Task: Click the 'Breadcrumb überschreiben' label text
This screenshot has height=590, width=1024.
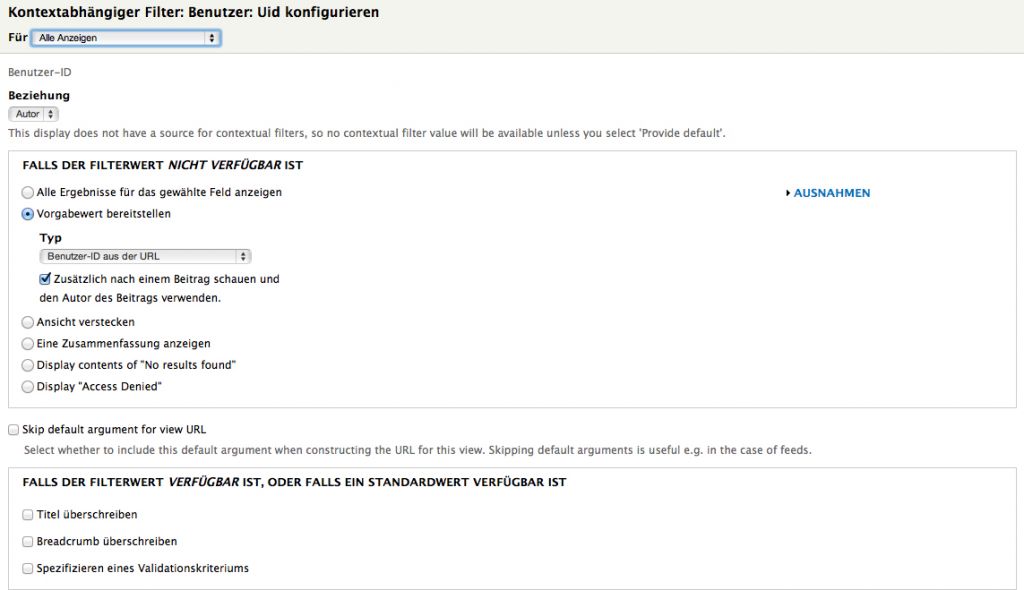Action: tap(107, 542)
